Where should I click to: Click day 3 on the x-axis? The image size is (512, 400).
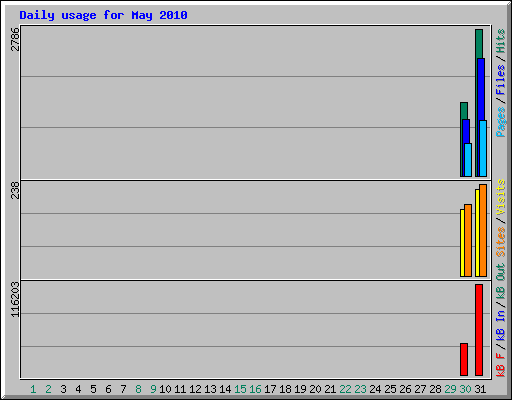point(63,389)
